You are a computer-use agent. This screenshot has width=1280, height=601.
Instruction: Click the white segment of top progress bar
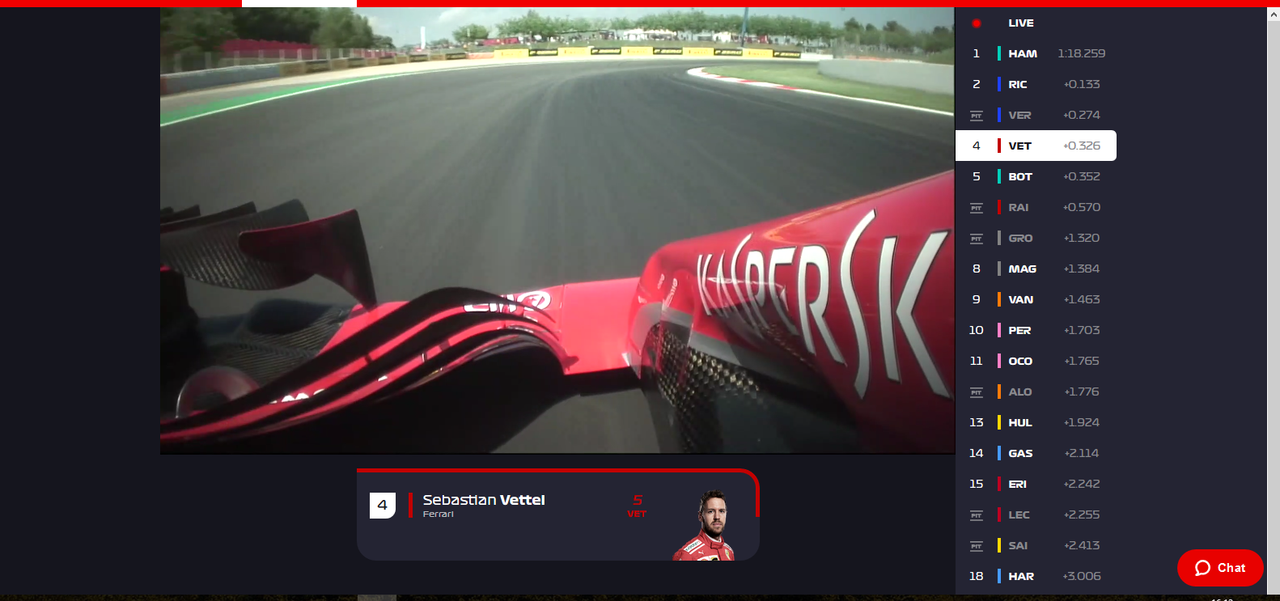click(299, 3)
